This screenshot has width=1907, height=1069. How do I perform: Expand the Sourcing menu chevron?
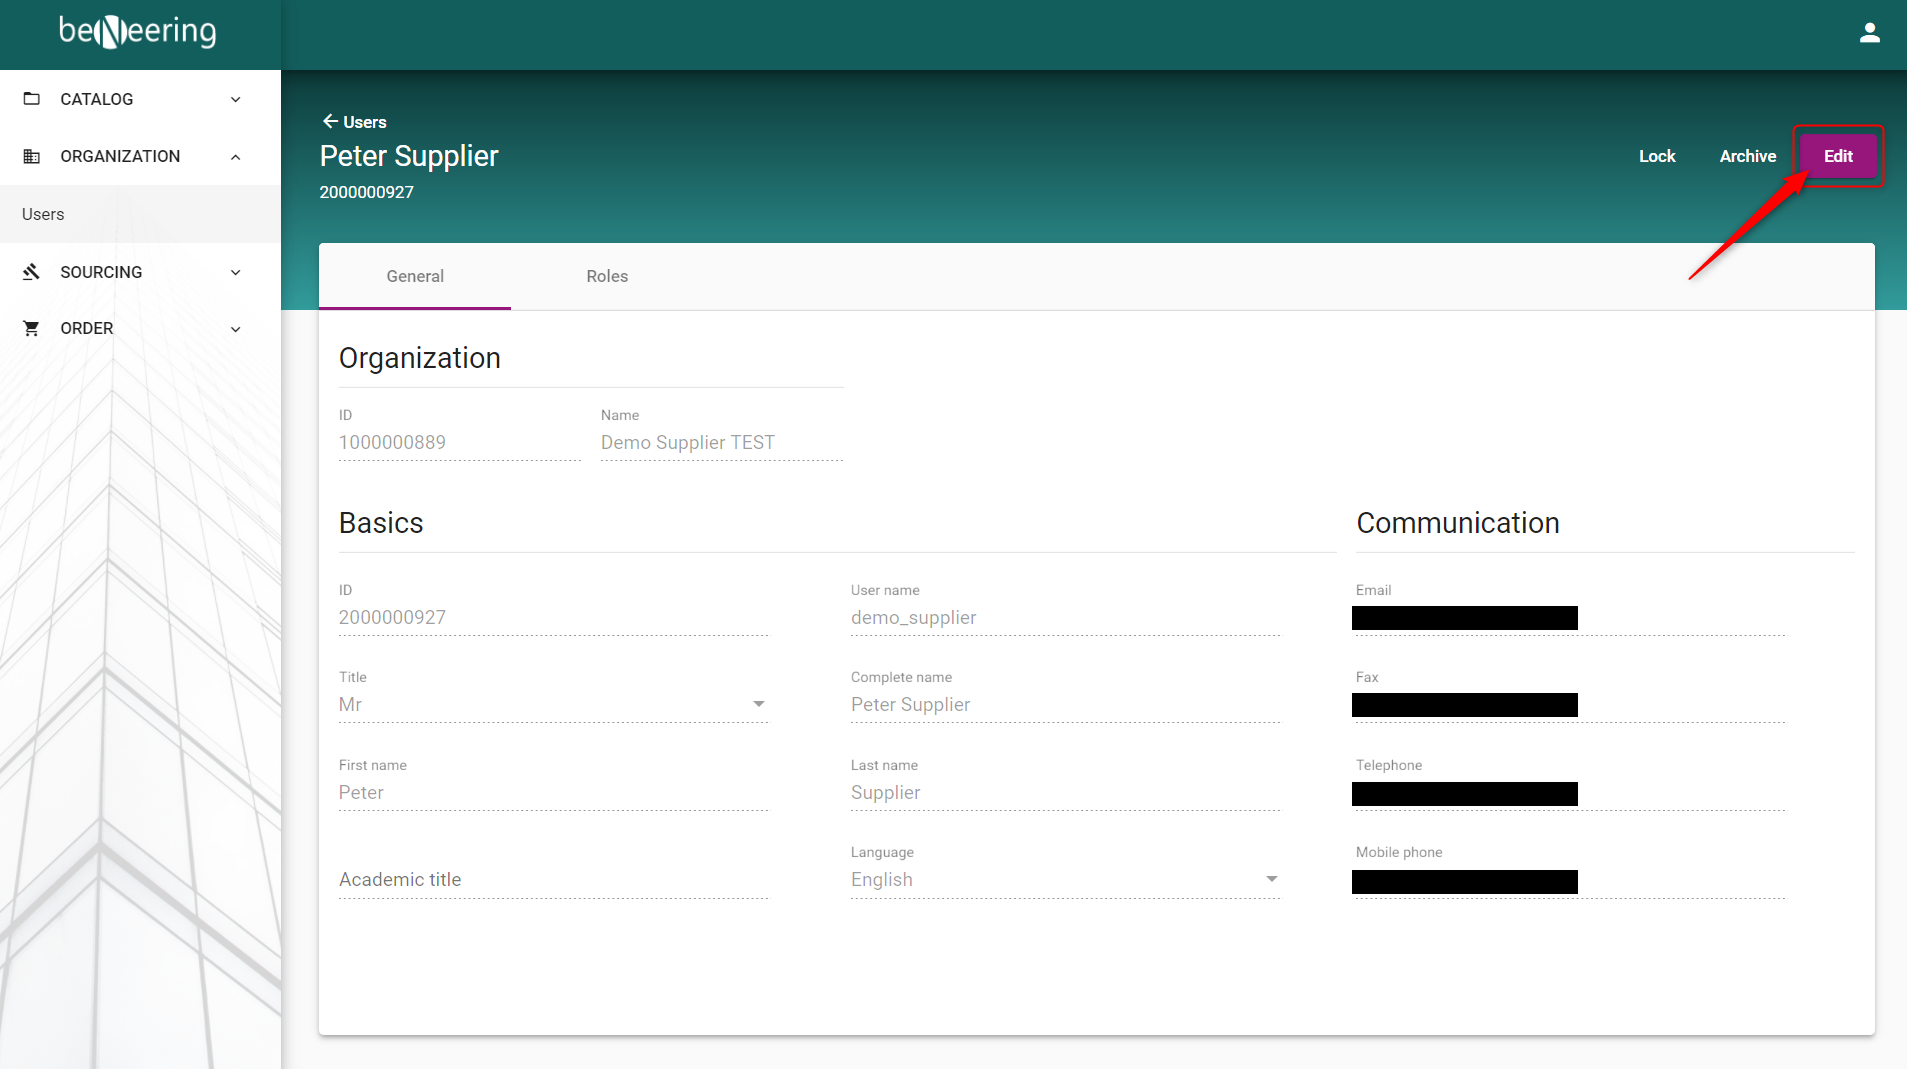point(236,272)
